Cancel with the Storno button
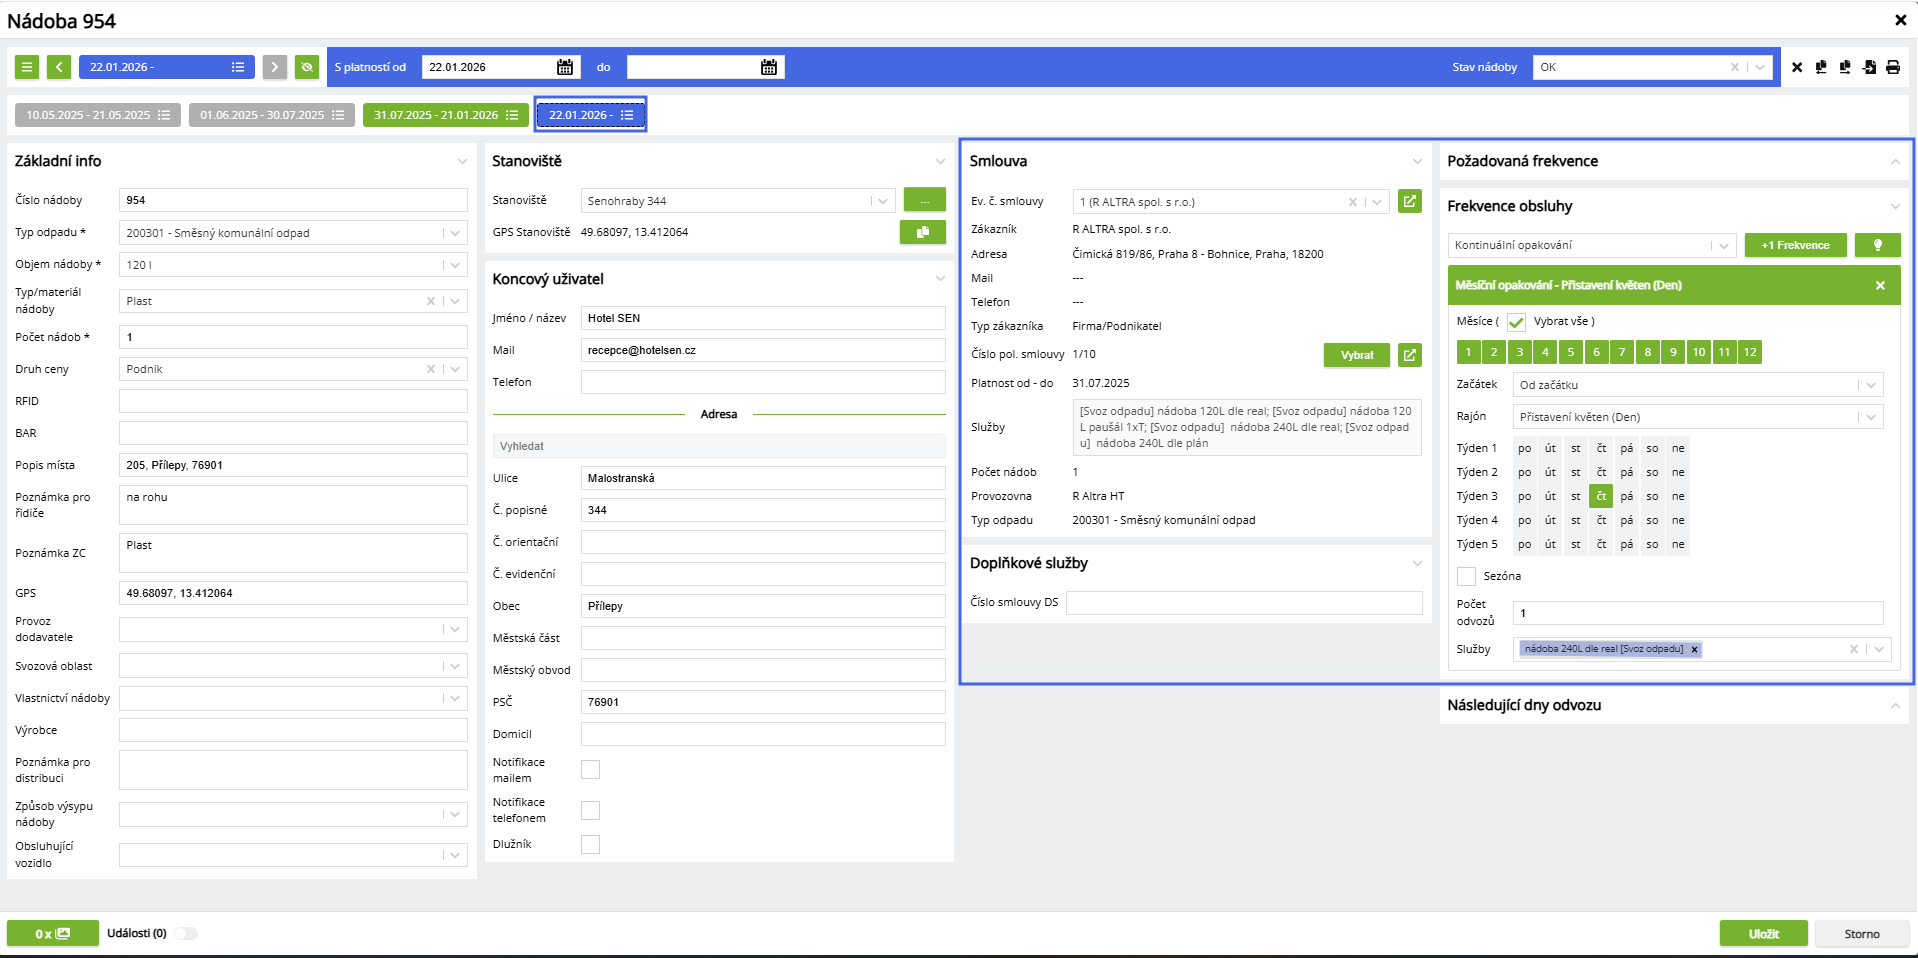This screenshot has width=1918, height=958. tap(1862, 934)
